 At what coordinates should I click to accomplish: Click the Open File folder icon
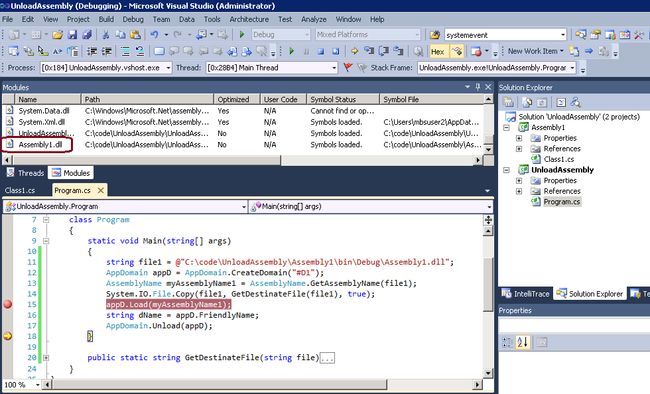pyautogui.click(x=57, y=35)
